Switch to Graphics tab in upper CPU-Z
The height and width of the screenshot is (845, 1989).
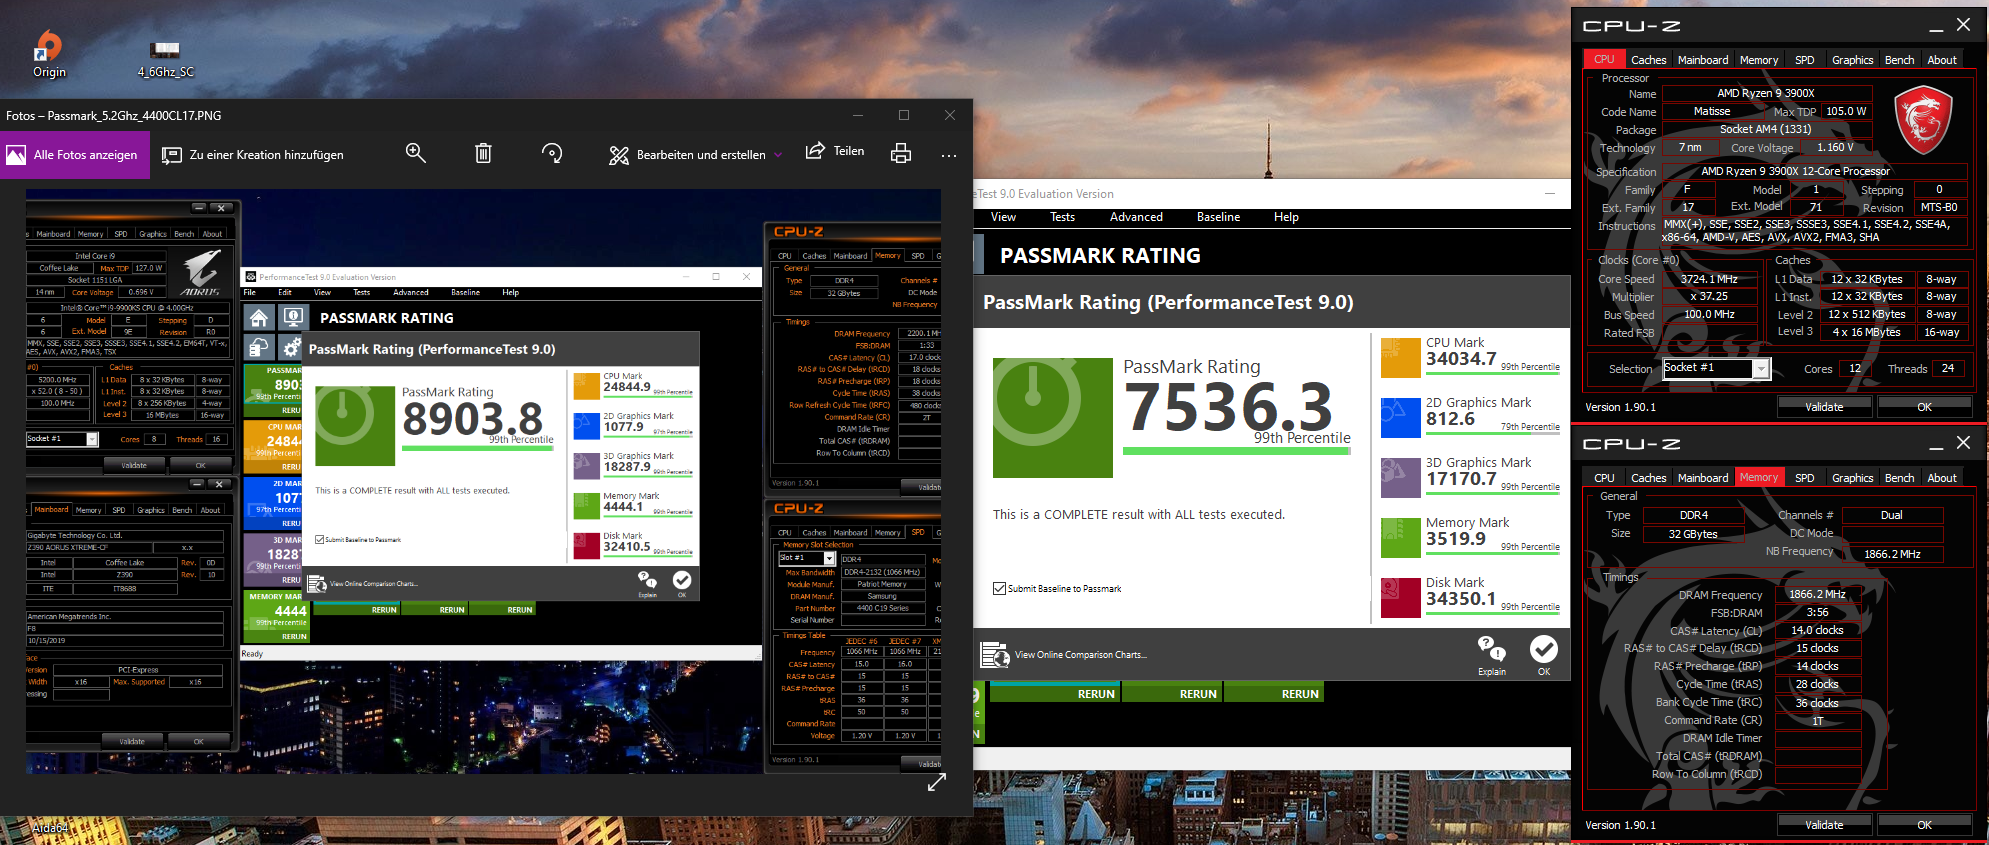coord(1852,60)
